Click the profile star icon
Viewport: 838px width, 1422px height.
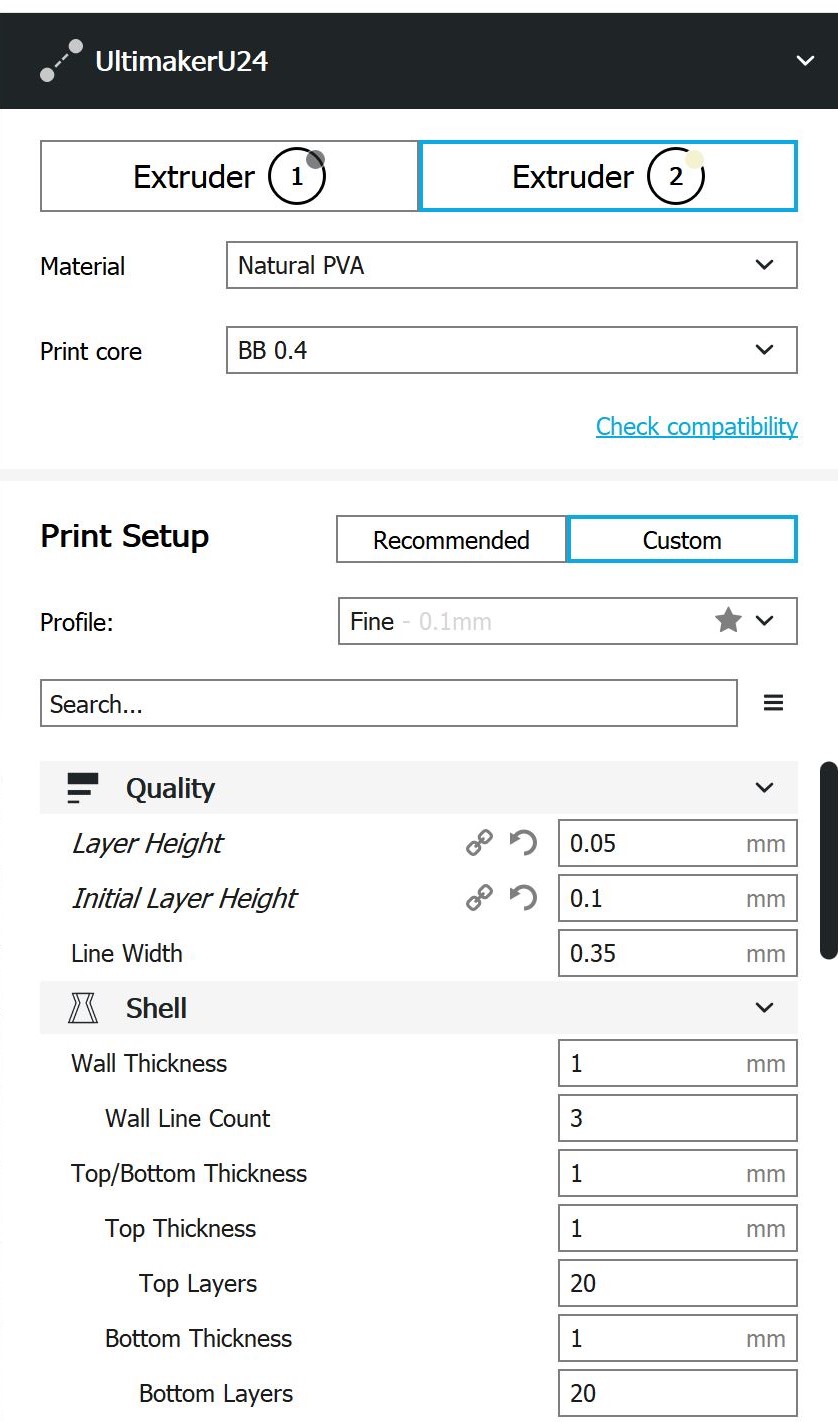pyautogui.click(x=728, y=621)
